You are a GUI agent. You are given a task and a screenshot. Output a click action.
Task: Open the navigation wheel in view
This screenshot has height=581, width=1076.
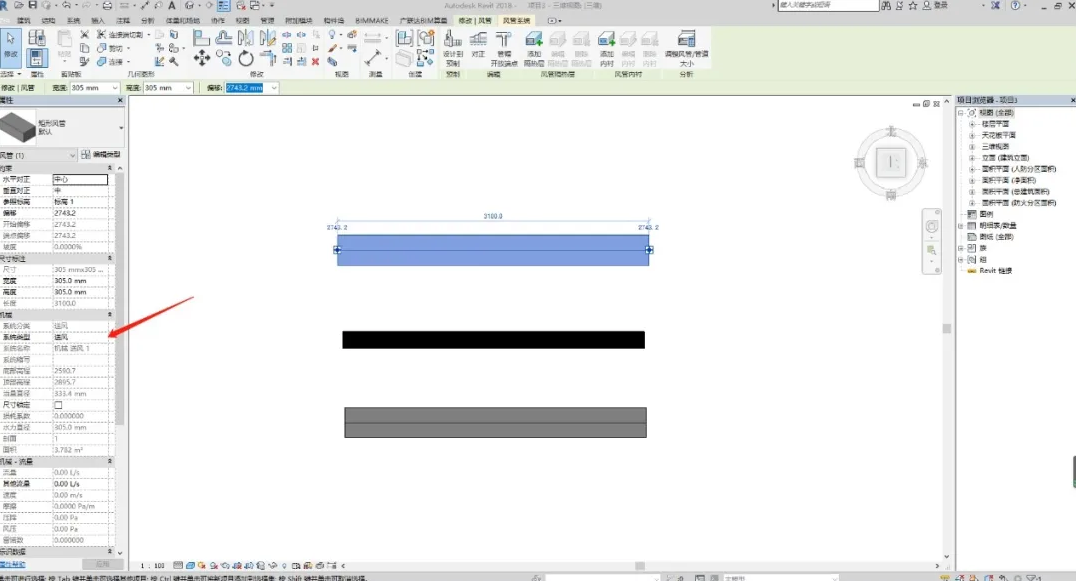click(x=931, y=226)
